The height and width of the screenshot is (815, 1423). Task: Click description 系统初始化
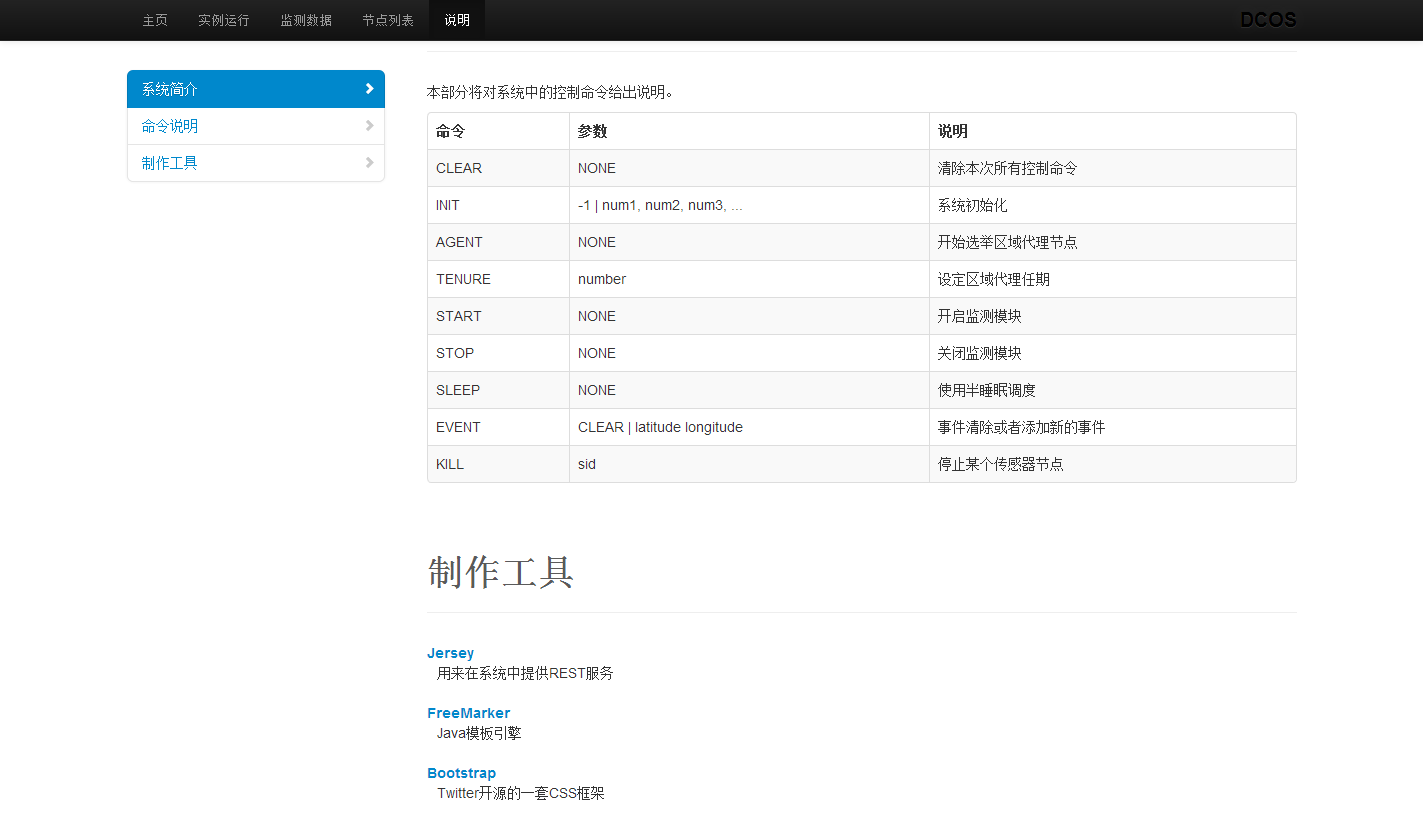(1113, 205)
